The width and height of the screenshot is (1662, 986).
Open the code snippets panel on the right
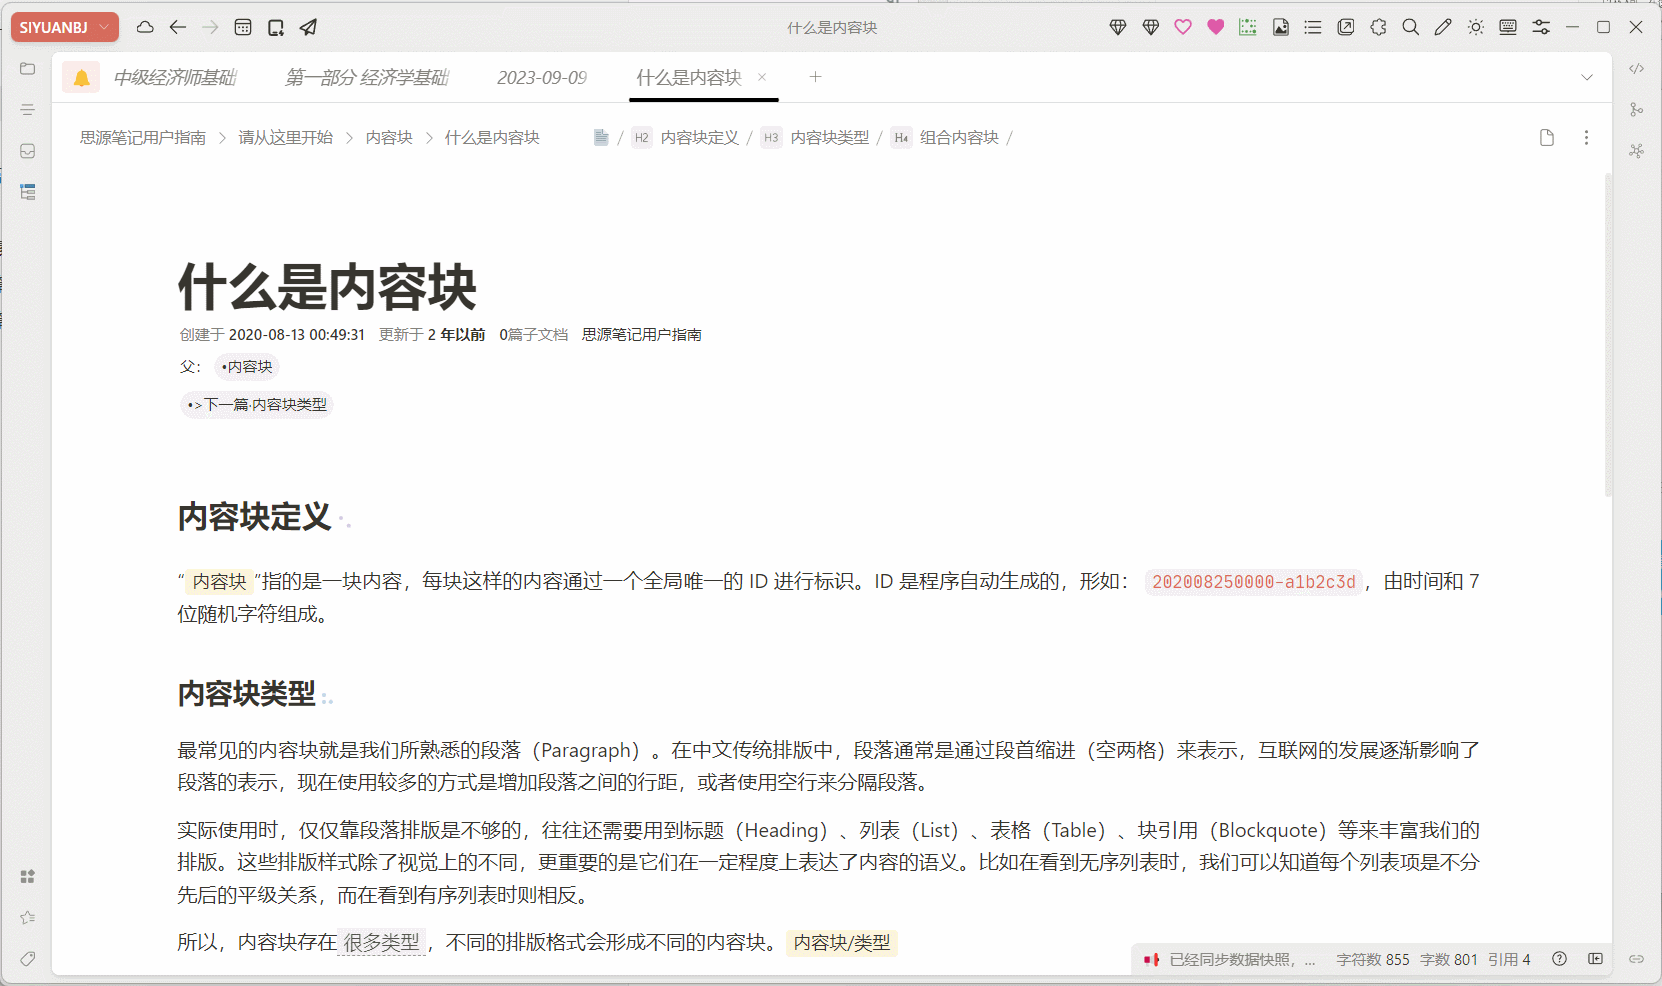1637,67
